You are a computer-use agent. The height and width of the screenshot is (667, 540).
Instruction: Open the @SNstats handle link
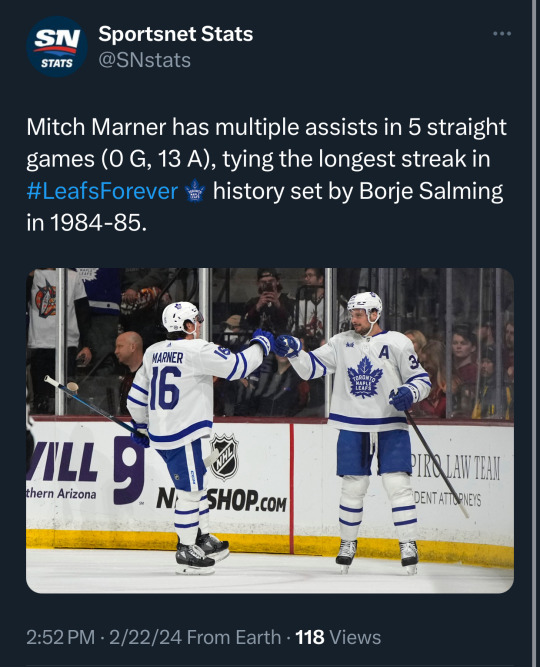coord(144,60)
